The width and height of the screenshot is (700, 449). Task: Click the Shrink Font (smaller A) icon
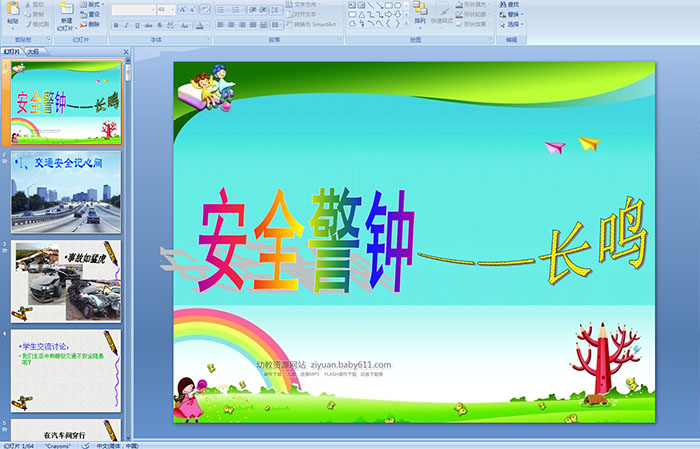pyautogui.click(x=193, y=9)
